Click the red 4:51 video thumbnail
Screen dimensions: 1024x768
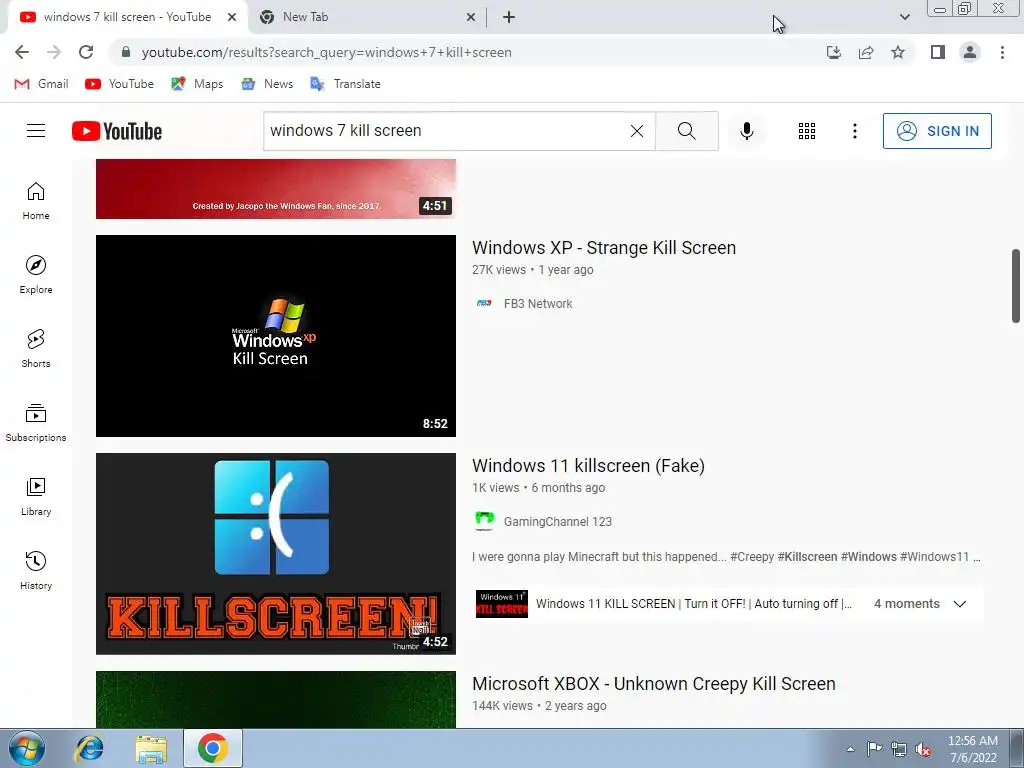(x=276, y=189)
